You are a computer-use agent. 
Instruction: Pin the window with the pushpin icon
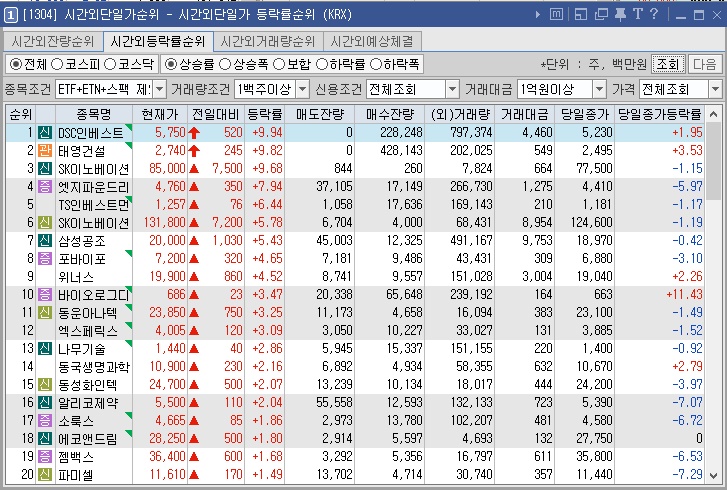pyautogui.click(x=620, y=14)
